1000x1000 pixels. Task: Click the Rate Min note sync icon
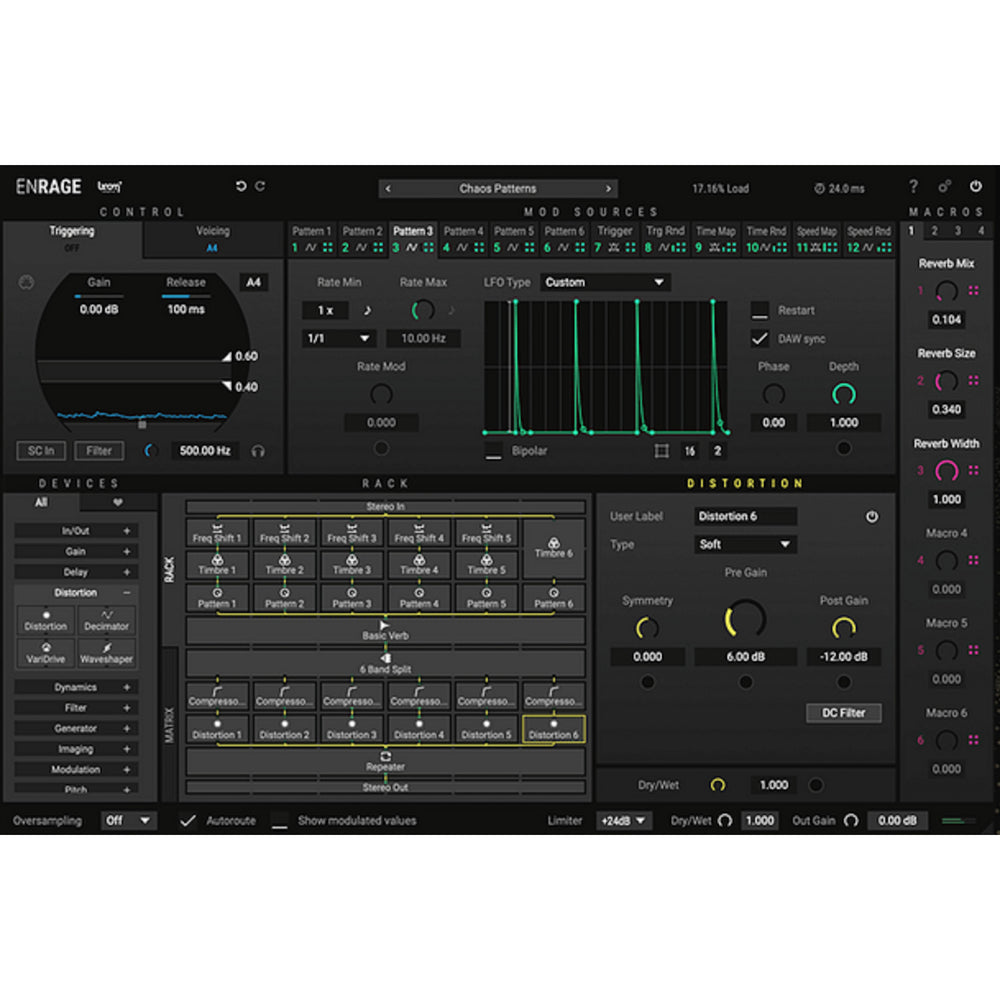[367, 311]
